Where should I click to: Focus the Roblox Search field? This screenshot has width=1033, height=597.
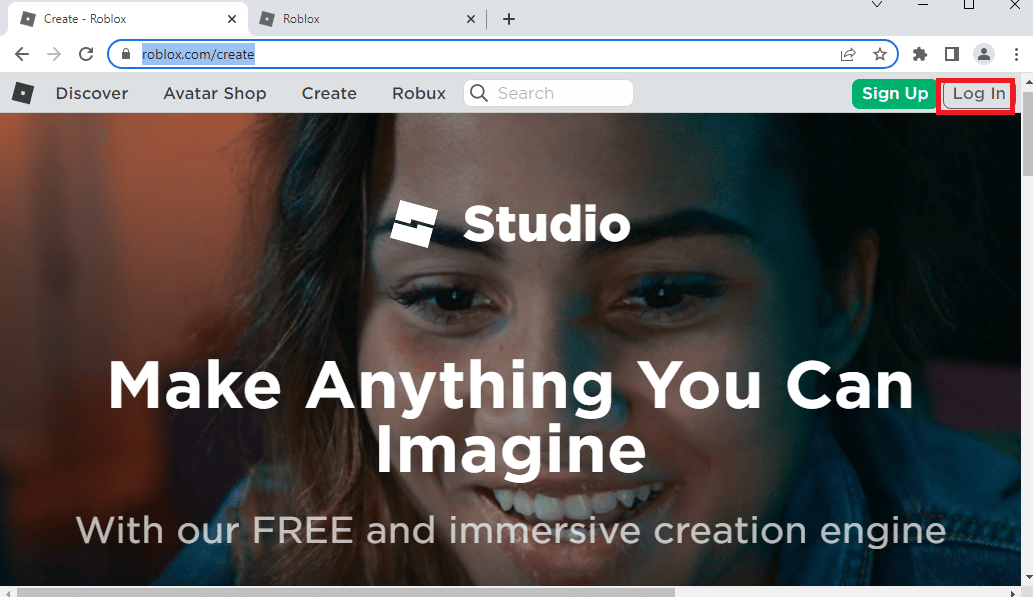click(548, 93)
